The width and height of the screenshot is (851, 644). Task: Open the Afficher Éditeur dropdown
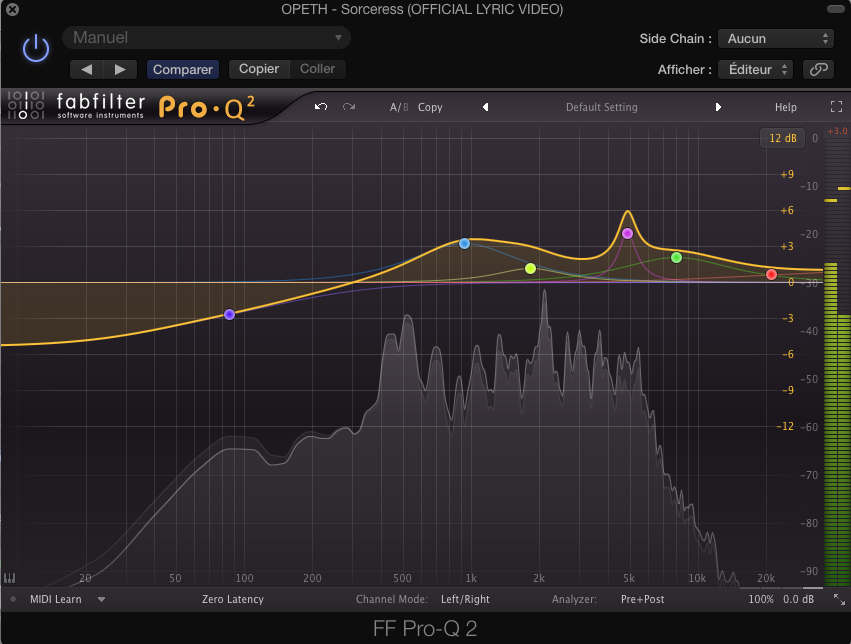pyautogui.click(x=755, y=69)
